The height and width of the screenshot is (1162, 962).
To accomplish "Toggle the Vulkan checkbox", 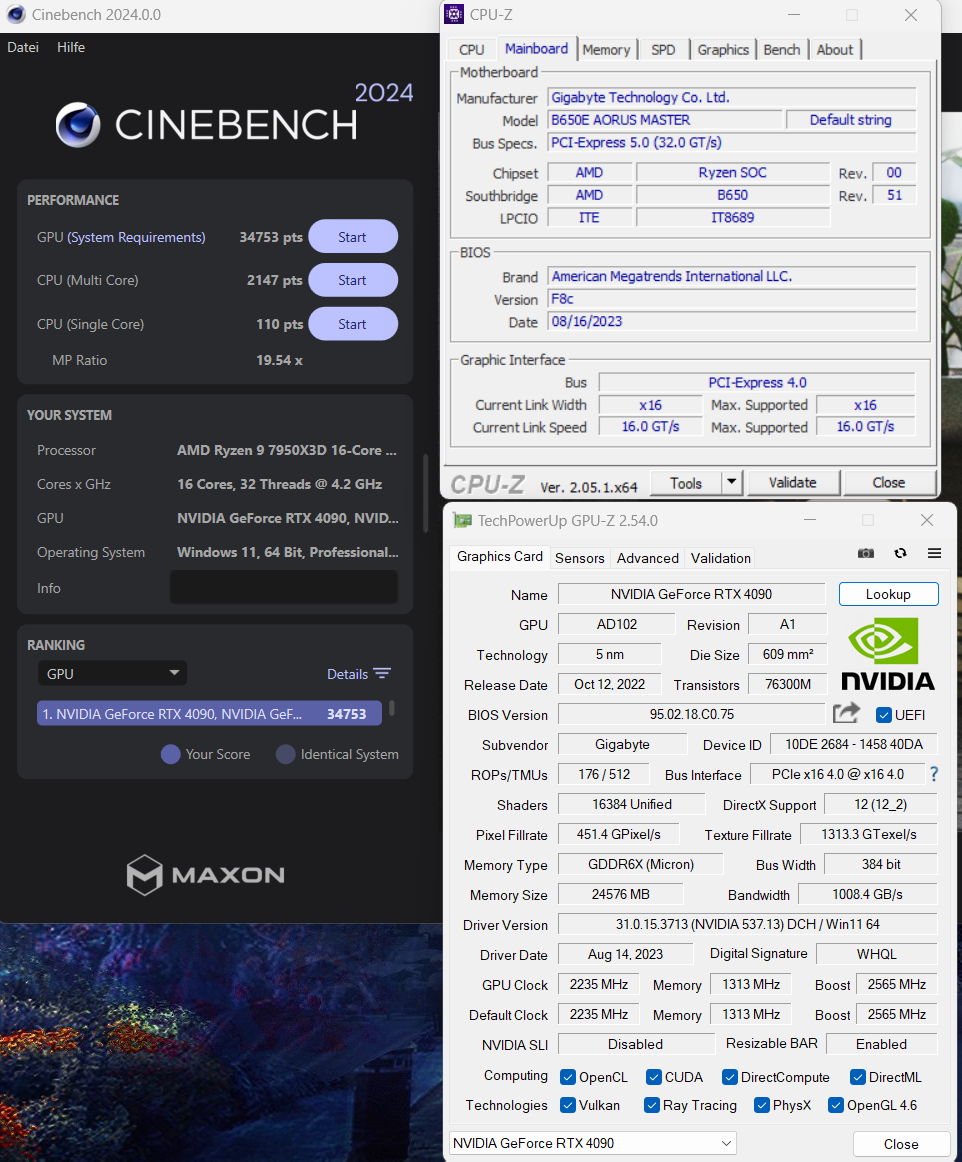I will pyautogui.click(x=568, y=1105).
